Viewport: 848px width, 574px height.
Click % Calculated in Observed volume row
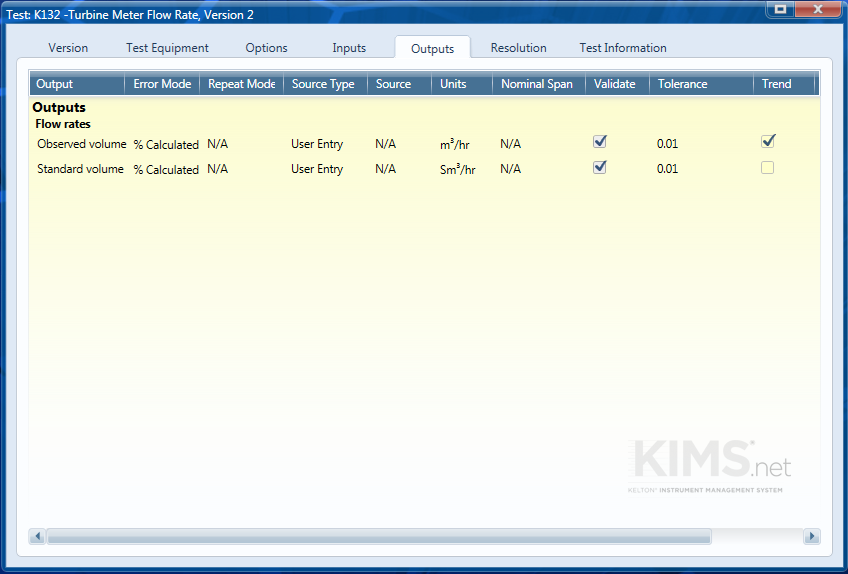pyautogui.click(x=166, y=145)
